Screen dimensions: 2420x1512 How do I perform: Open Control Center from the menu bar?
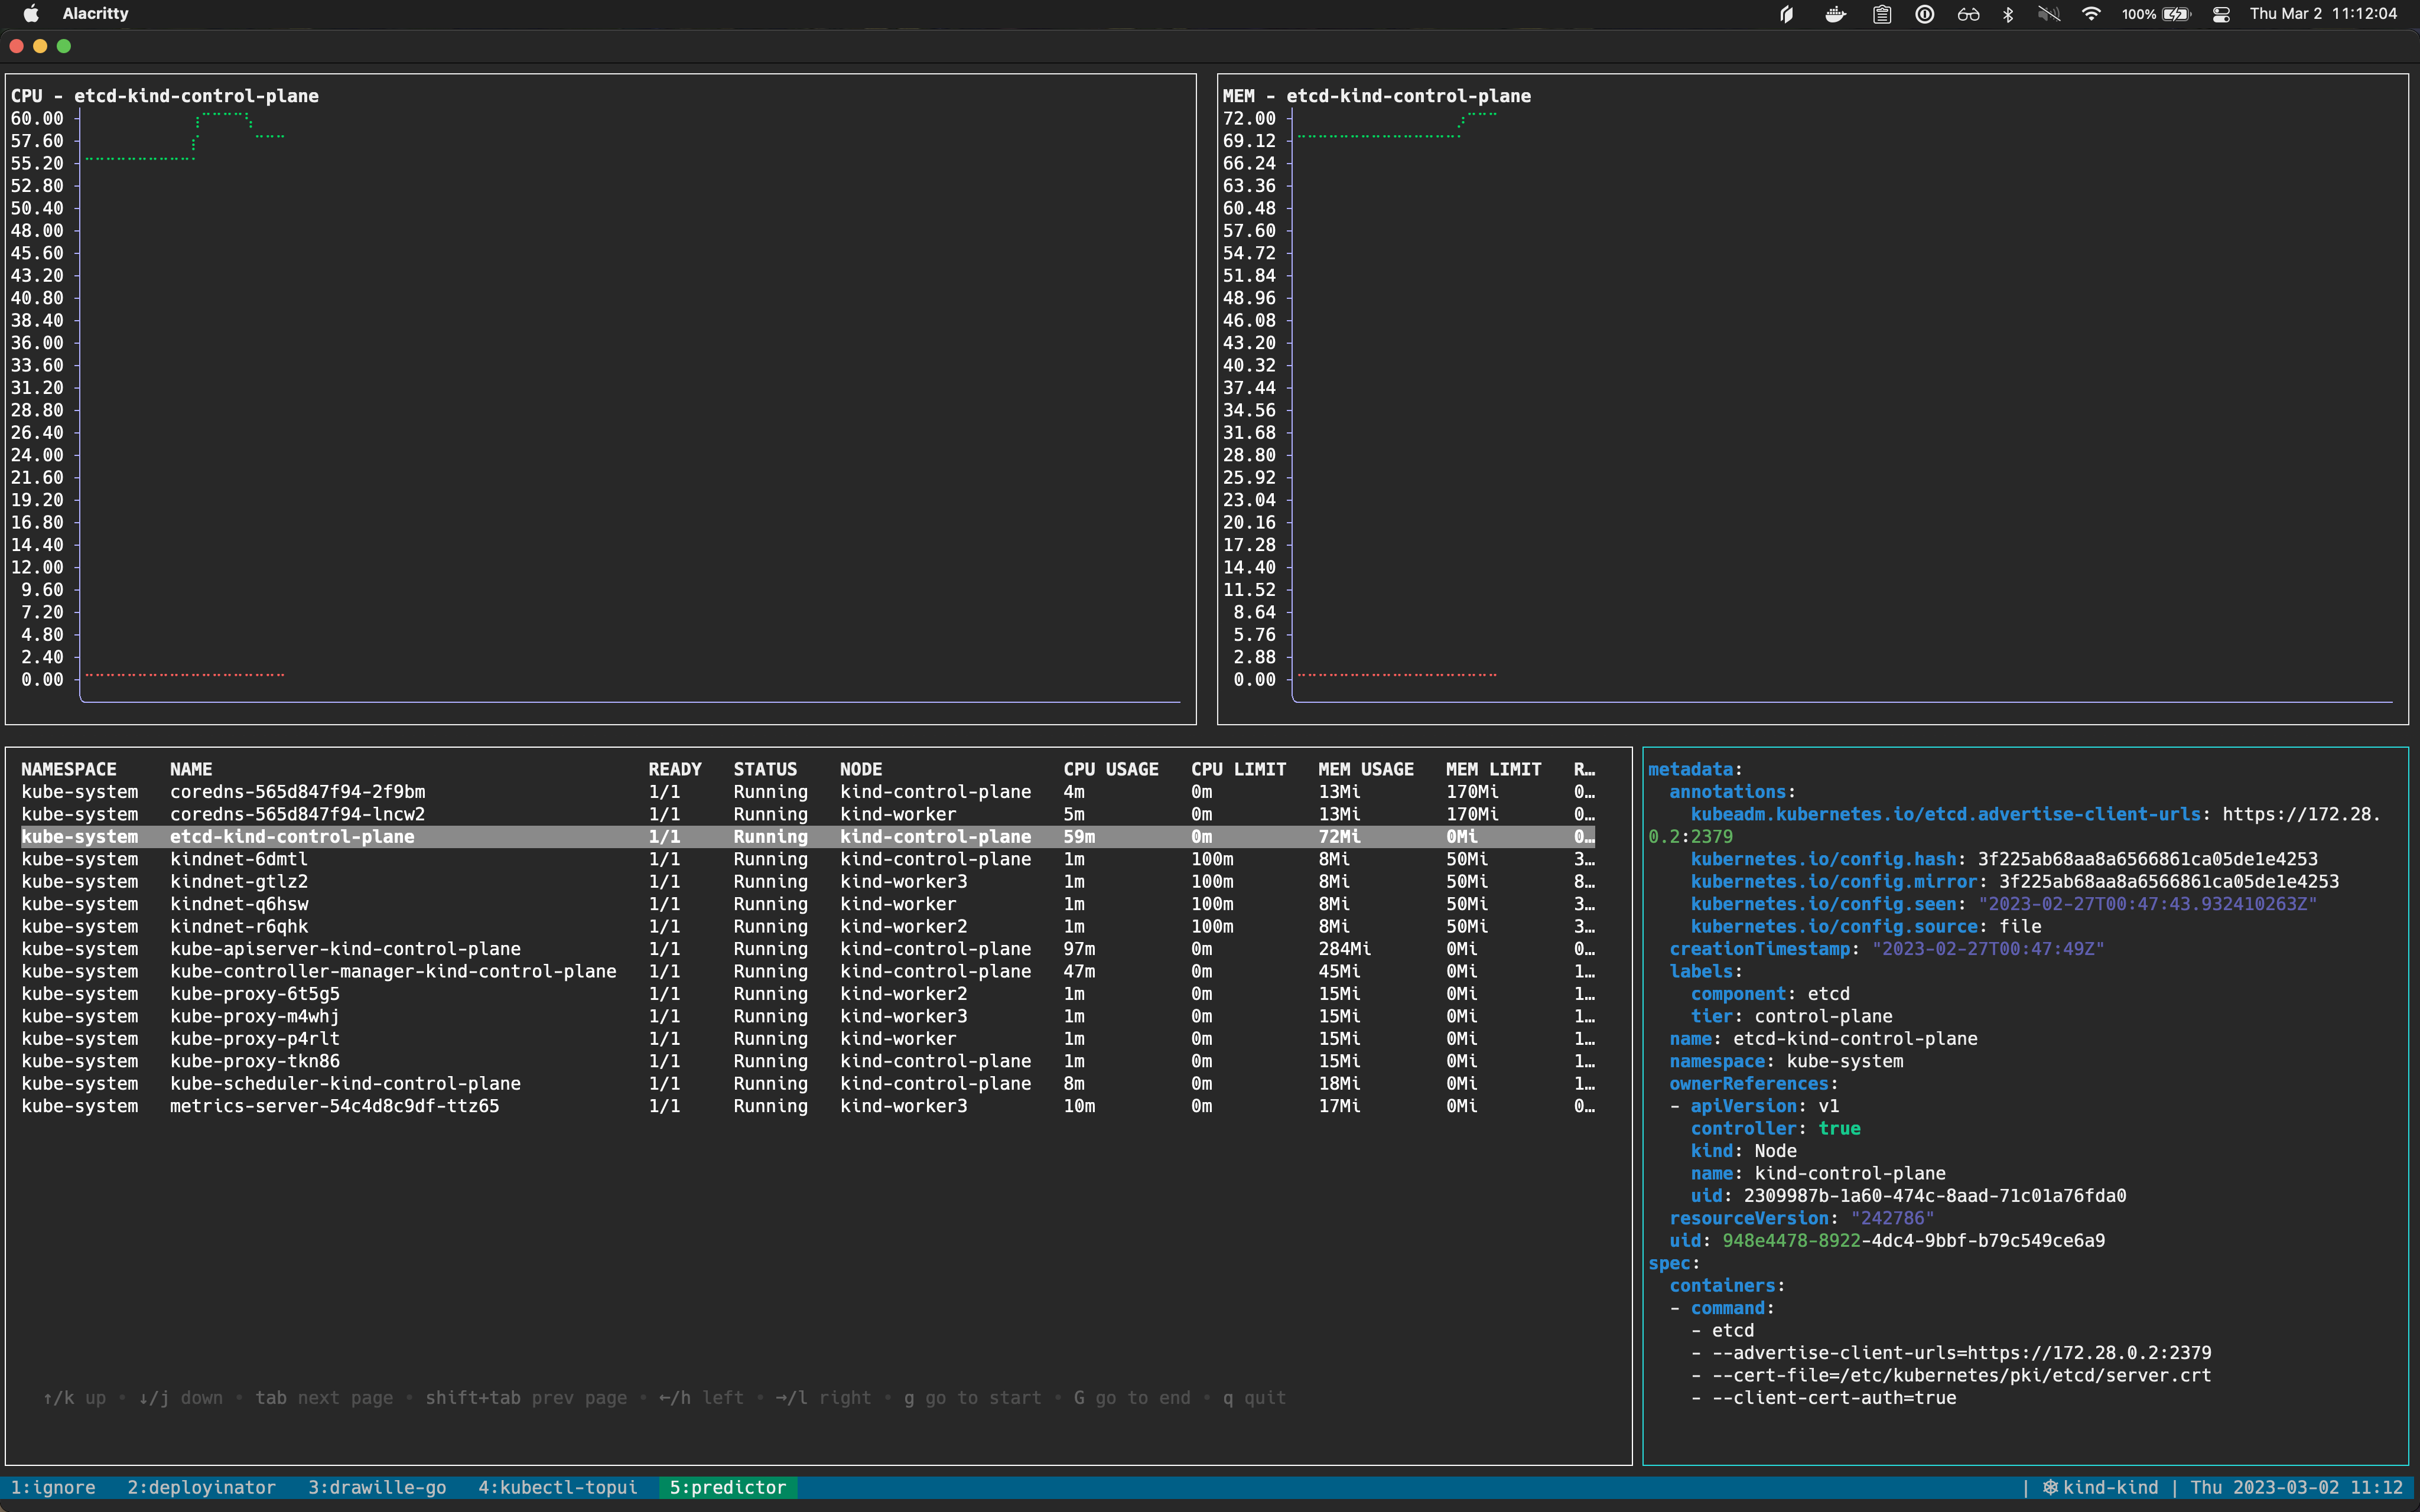click(x=2221, y=14)
